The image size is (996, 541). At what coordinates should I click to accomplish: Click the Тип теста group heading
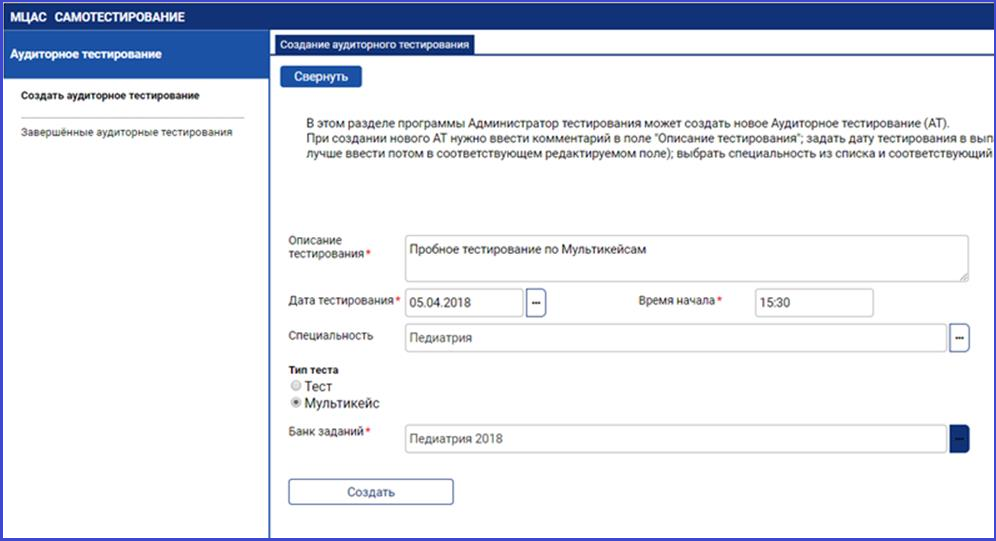coord(313,370)
